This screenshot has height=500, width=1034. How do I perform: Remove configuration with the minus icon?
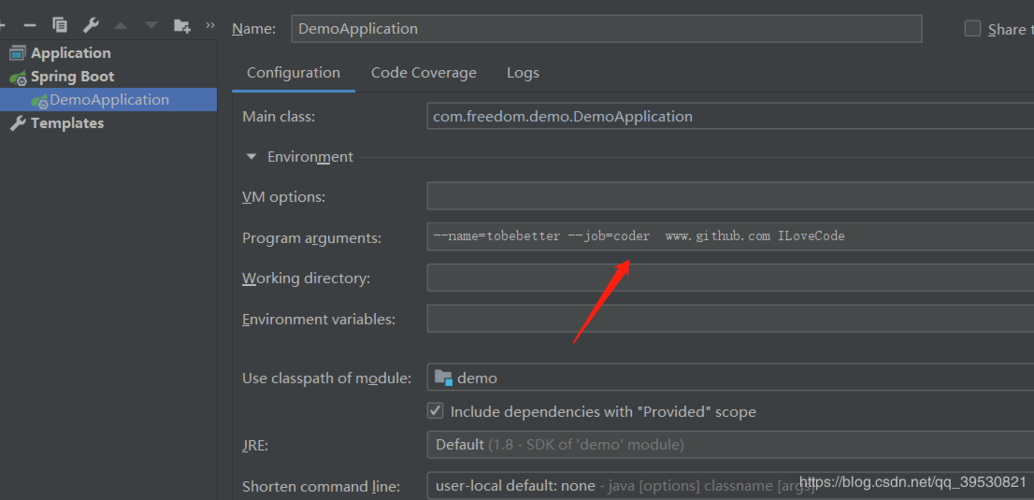click(x=30, y=26)
